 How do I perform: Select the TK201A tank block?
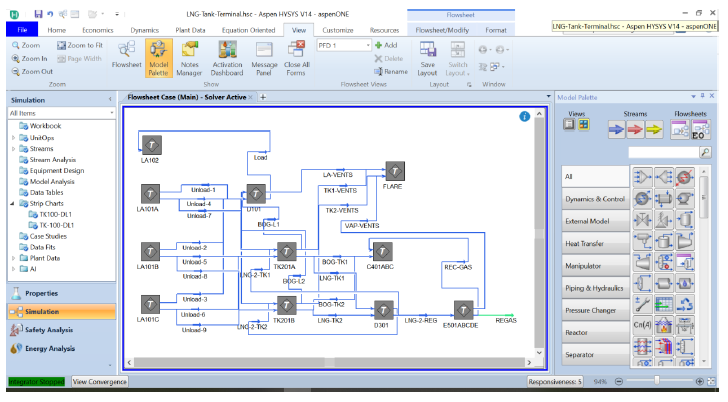tap(286, 252)
